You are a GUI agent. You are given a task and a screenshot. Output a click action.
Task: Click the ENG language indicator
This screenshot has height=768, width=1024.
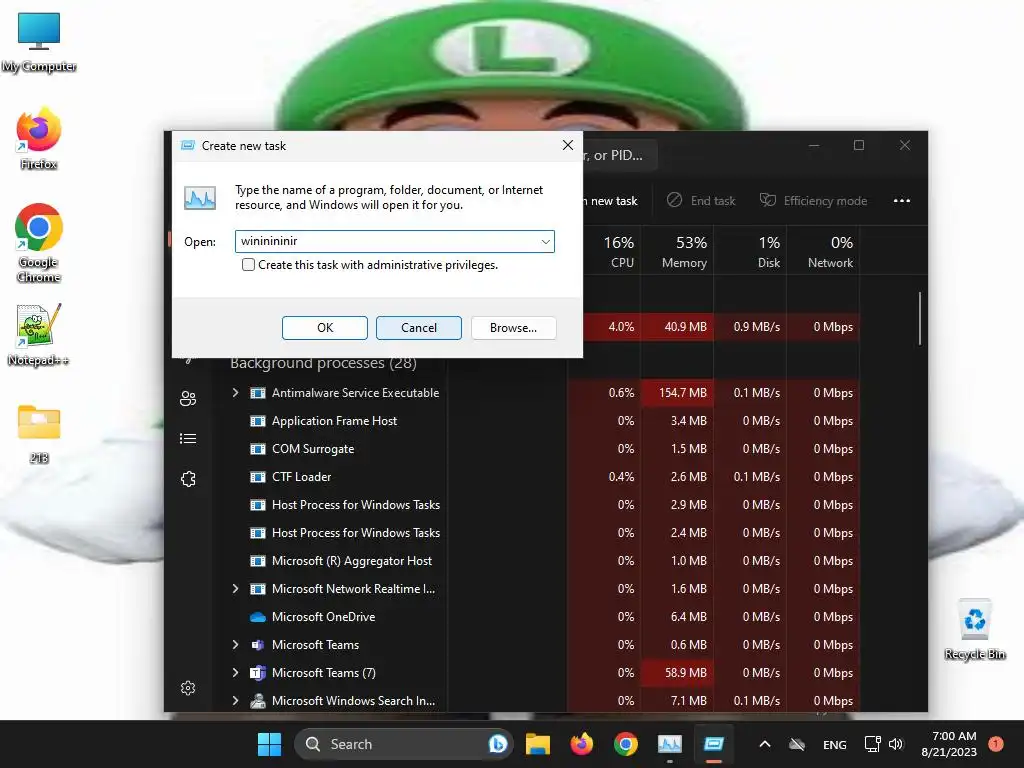(x=834, y=744)
